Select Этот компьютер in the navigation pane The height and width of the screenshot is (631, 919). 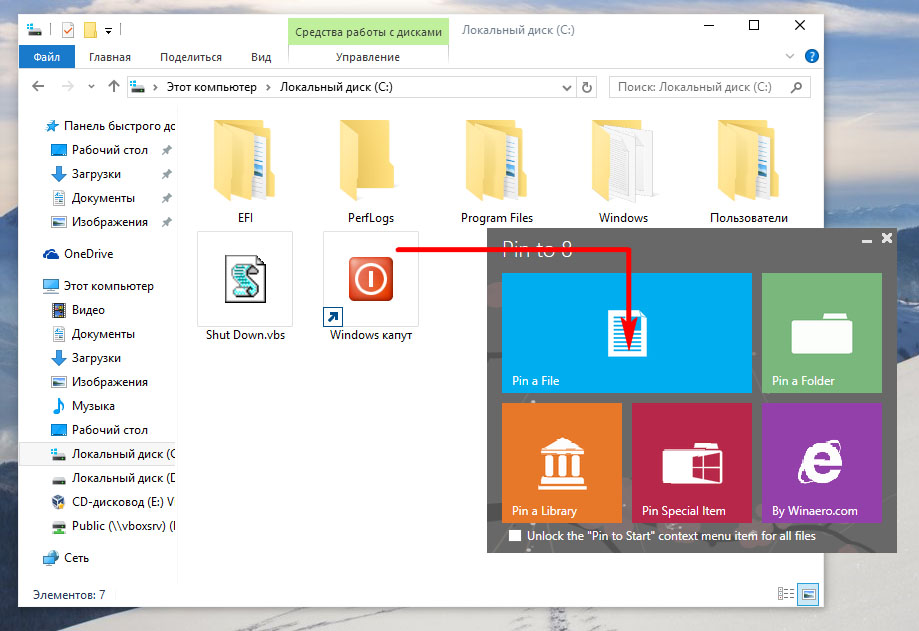point(98,286)
